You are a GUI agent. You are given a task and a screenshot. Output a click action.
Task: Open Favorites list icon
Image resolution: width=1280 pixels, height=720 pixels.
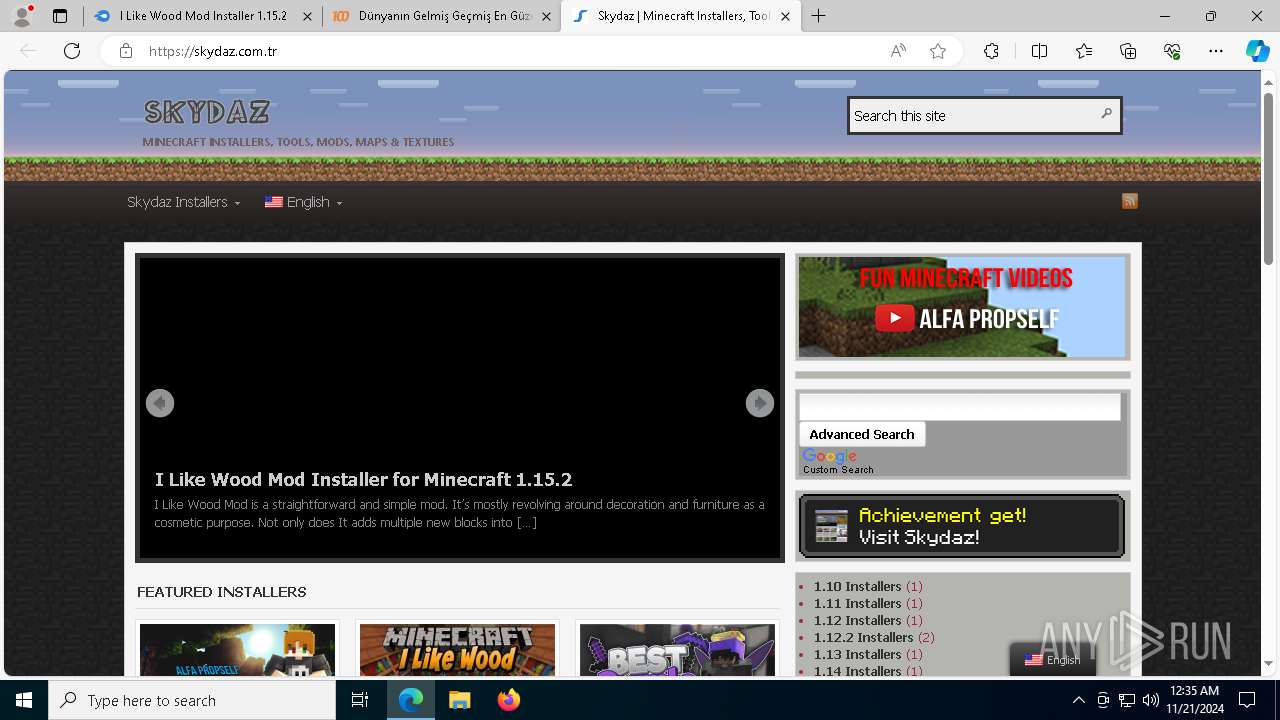tap(1084, 51)
